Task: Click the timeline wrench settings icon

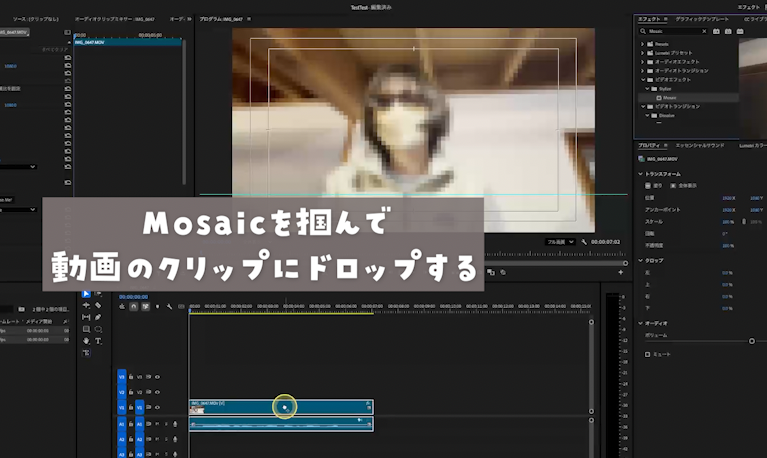Action: 170,307
